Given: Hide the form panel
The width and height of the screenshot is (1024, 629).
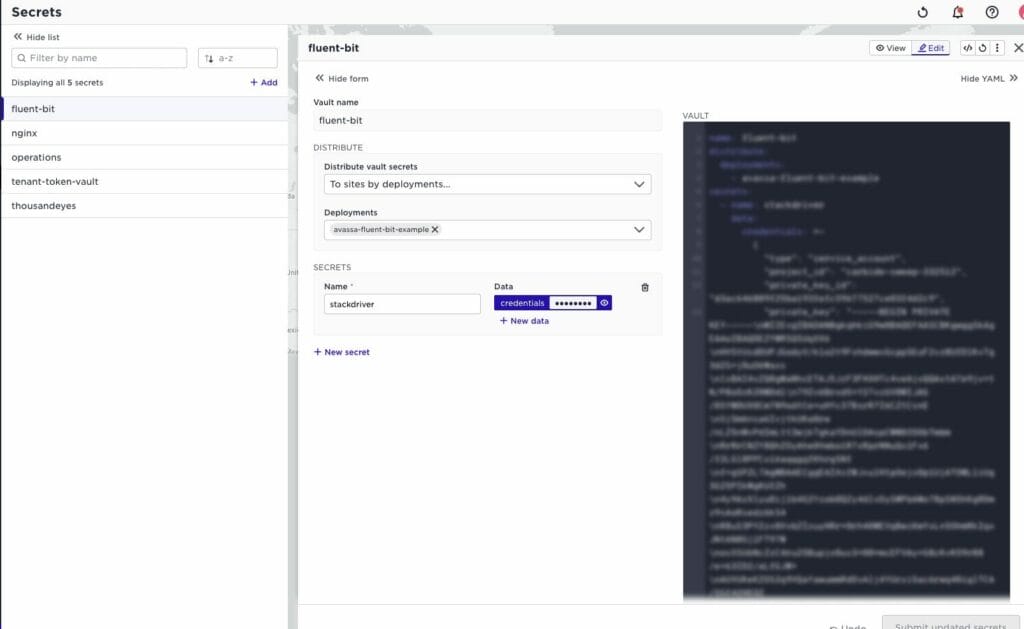Looking at the screenshot, I should (x=342, y=78).
